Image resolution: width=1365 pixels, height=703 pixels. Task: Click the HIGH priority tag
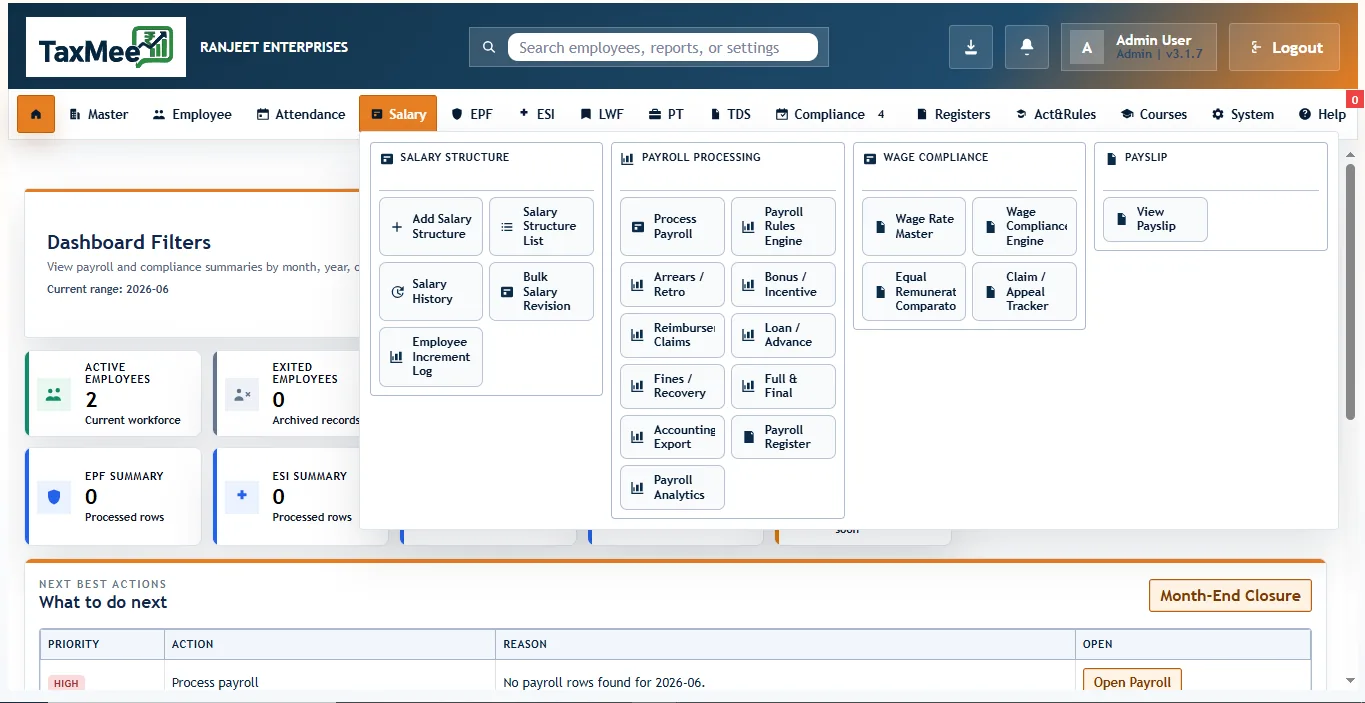[x=67, y=683]
